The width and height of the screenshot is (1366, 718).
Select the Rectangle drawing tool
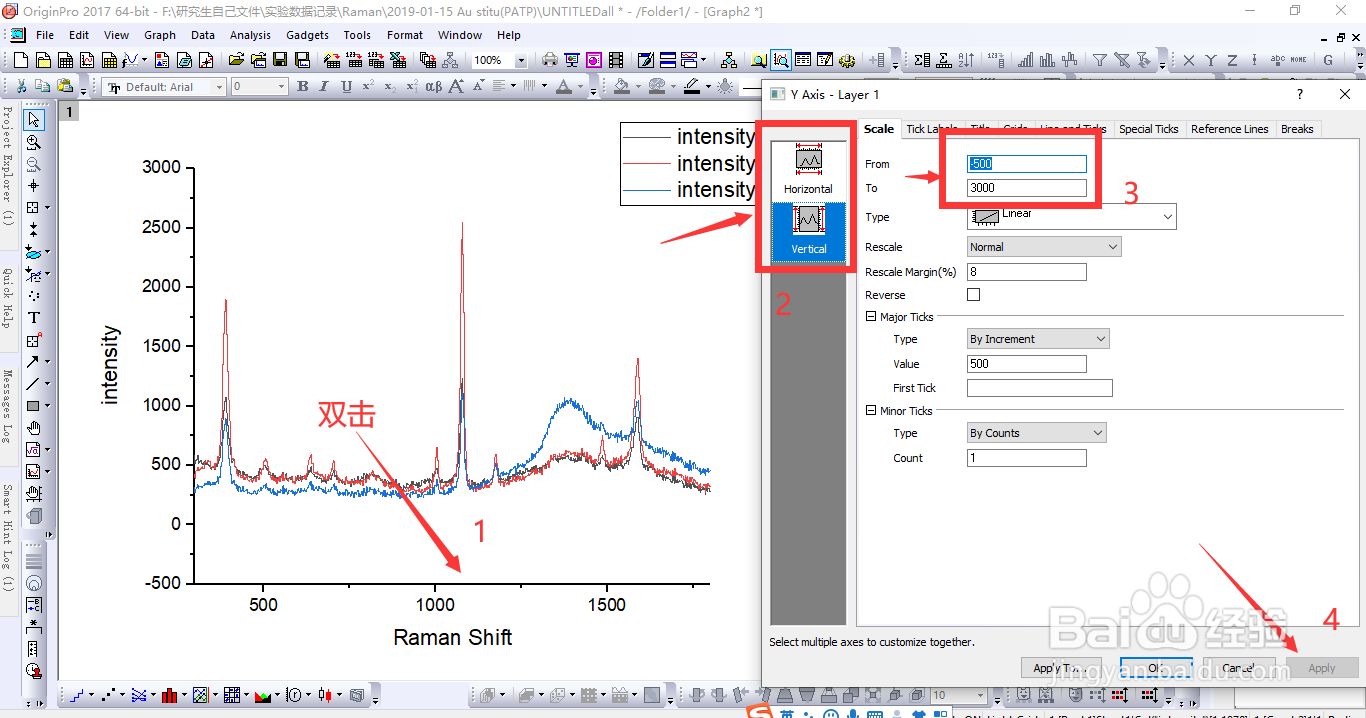point(34,405)
